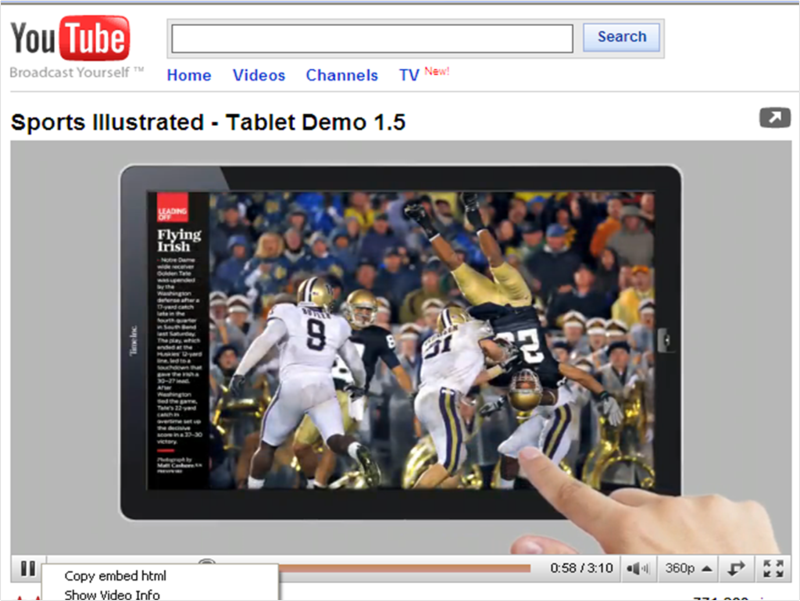Screen dimensions: 800x601
Task: Open the Channels link
Action: 342,76
